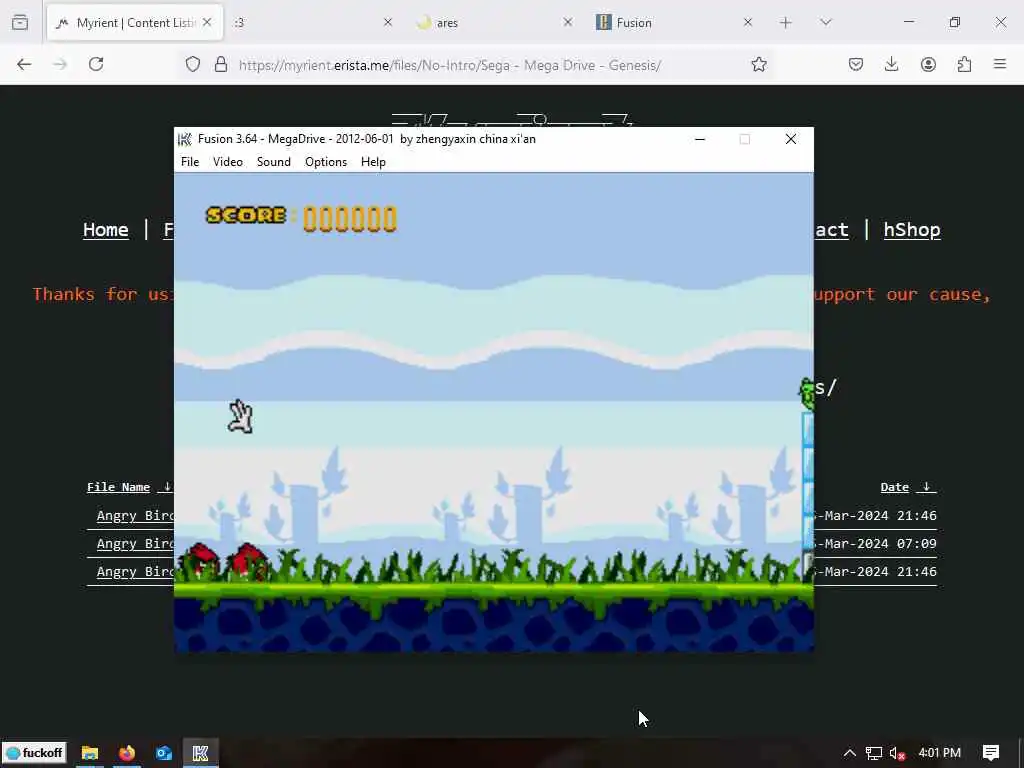Switch to the Fusion browser tab

coord(674,23)
